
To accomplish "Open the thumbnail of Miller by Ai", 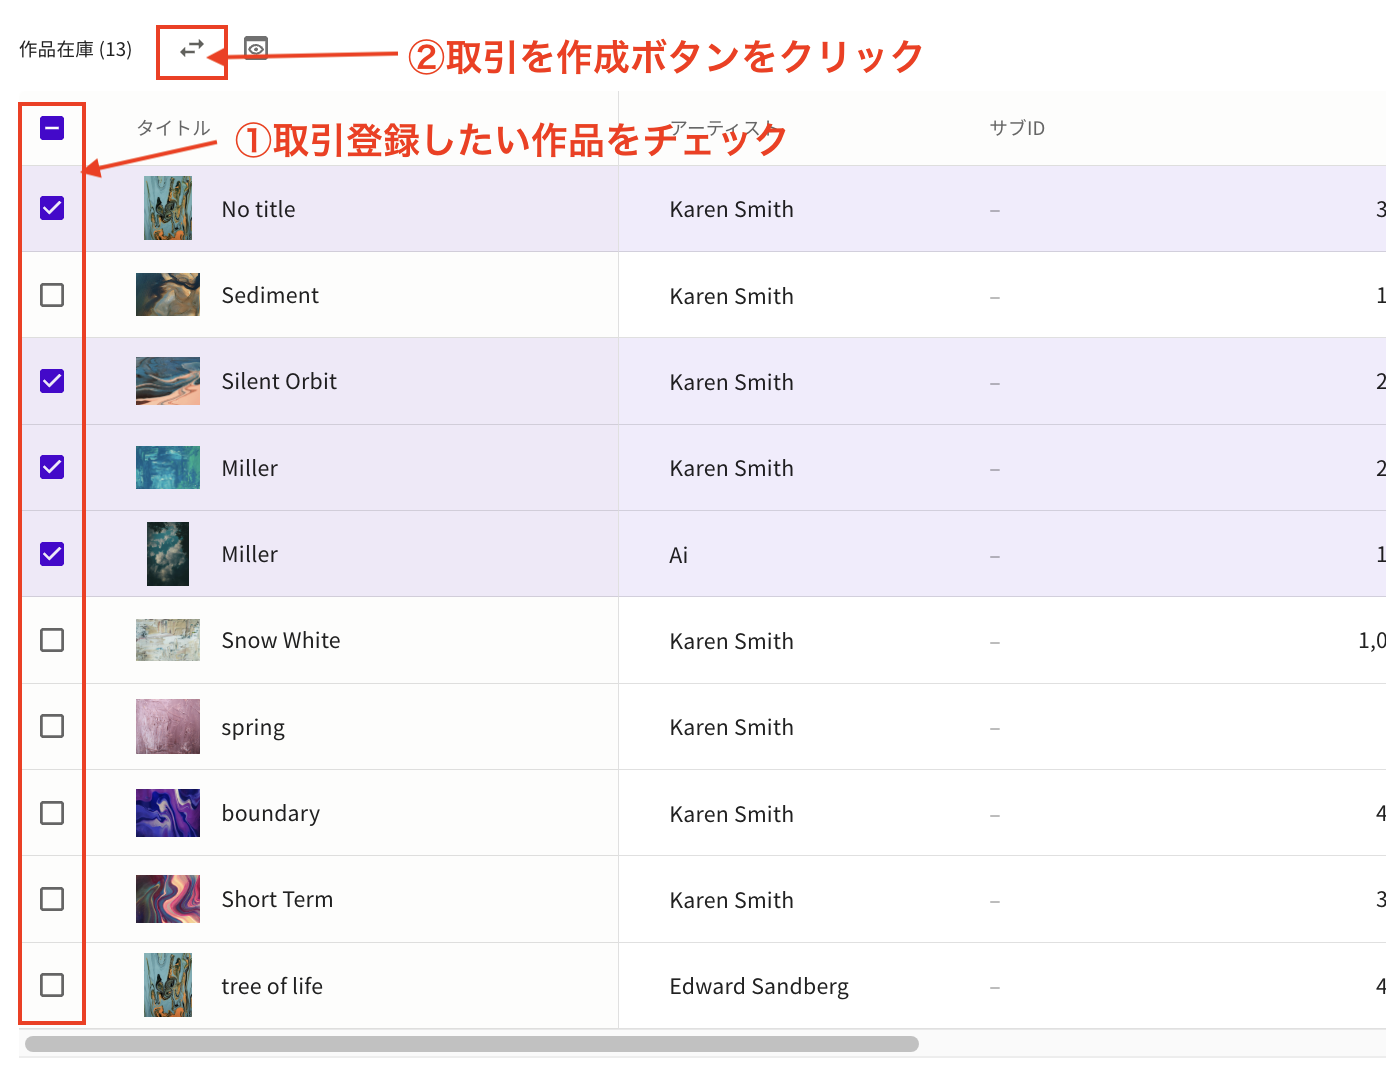I will click(168, 554).
